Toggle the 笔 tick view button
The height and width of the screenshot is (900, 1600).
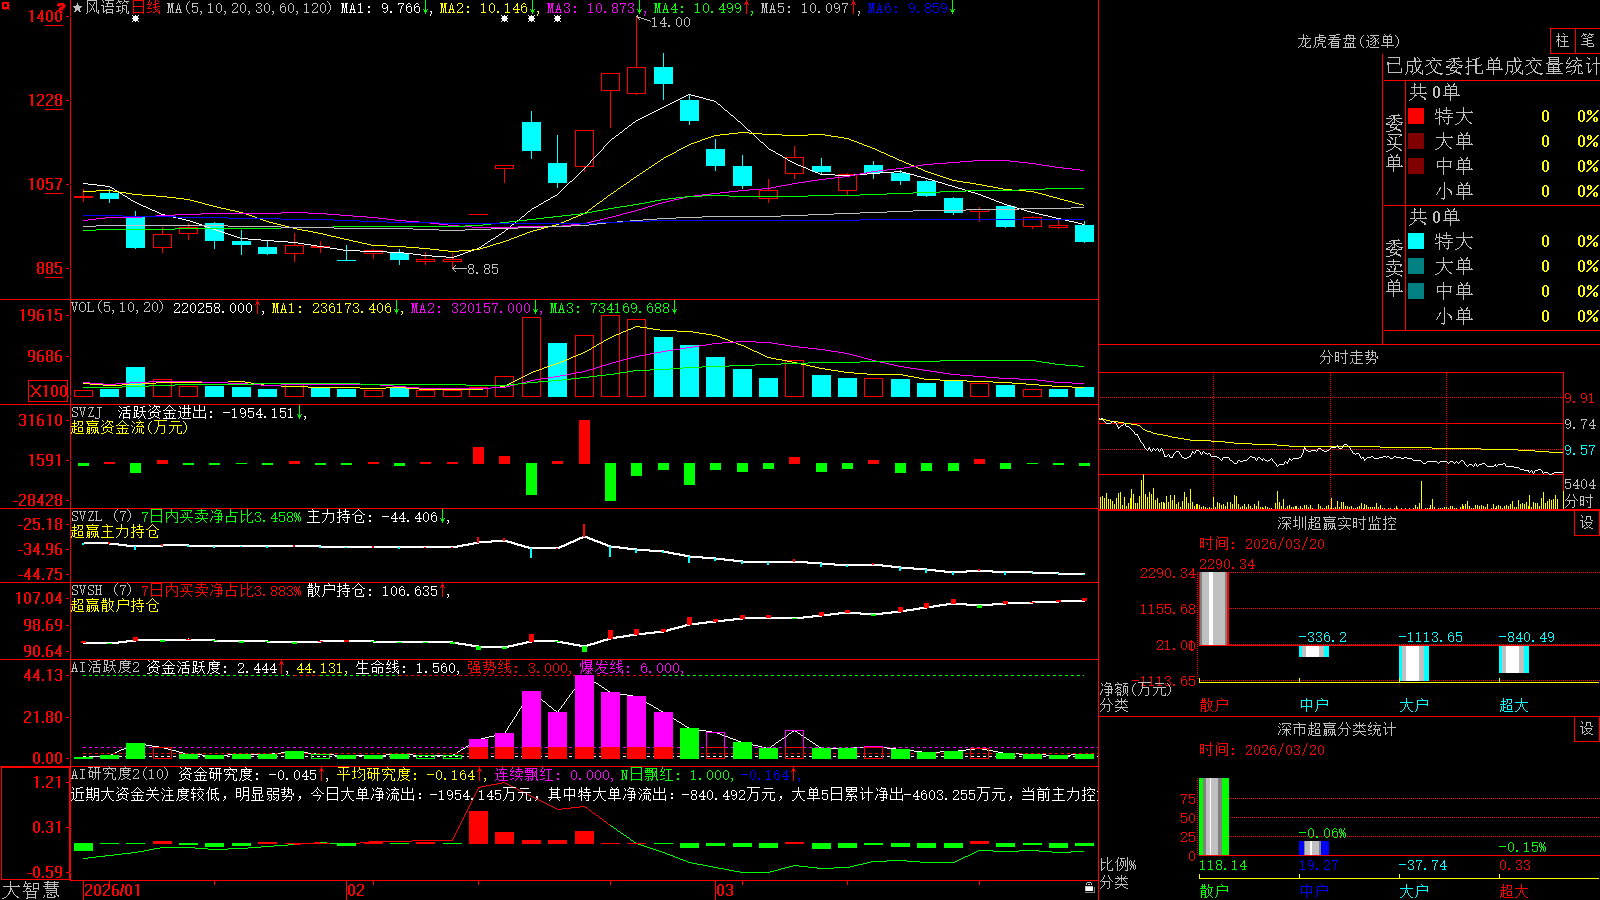[1587, 41]
